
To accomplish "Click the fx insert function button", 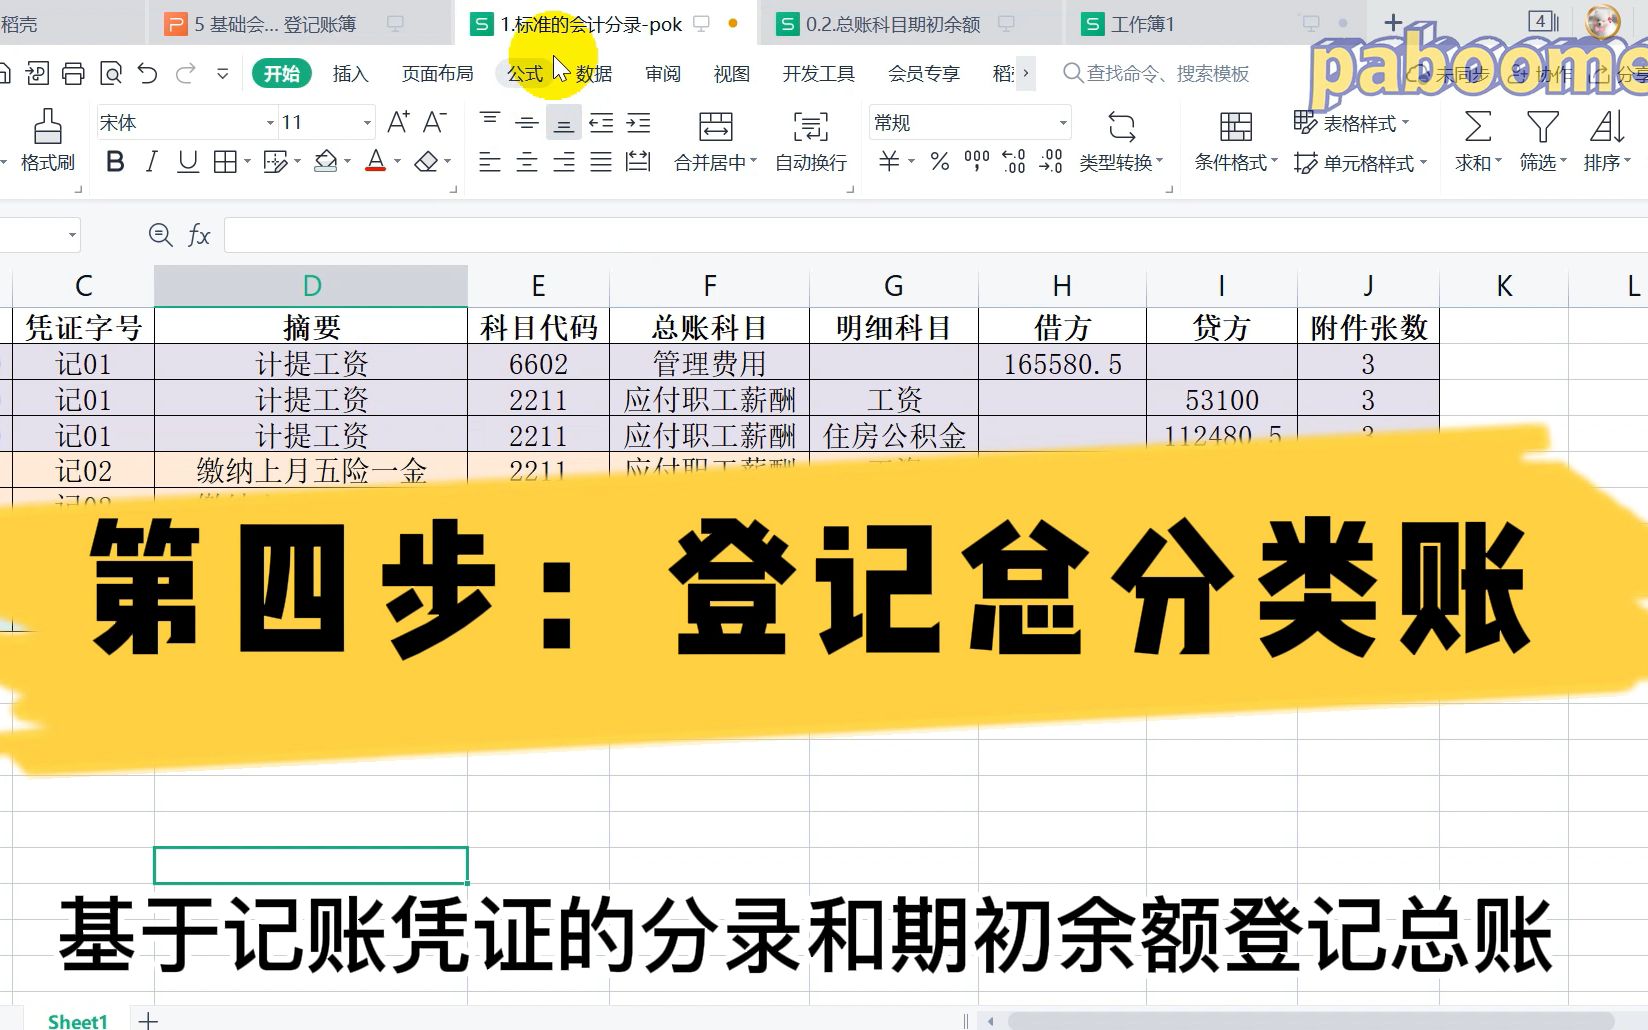I will pyautogui.click(x=199, y=235).
